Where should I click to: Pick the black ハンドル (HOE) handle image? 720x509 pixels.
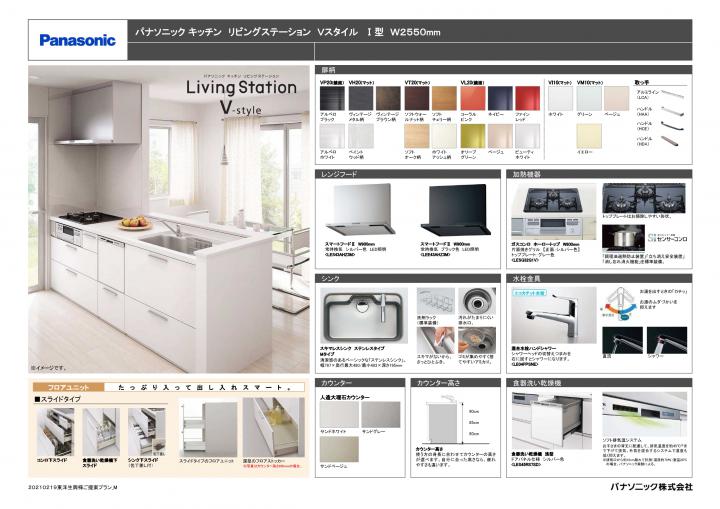click(672, 125)
